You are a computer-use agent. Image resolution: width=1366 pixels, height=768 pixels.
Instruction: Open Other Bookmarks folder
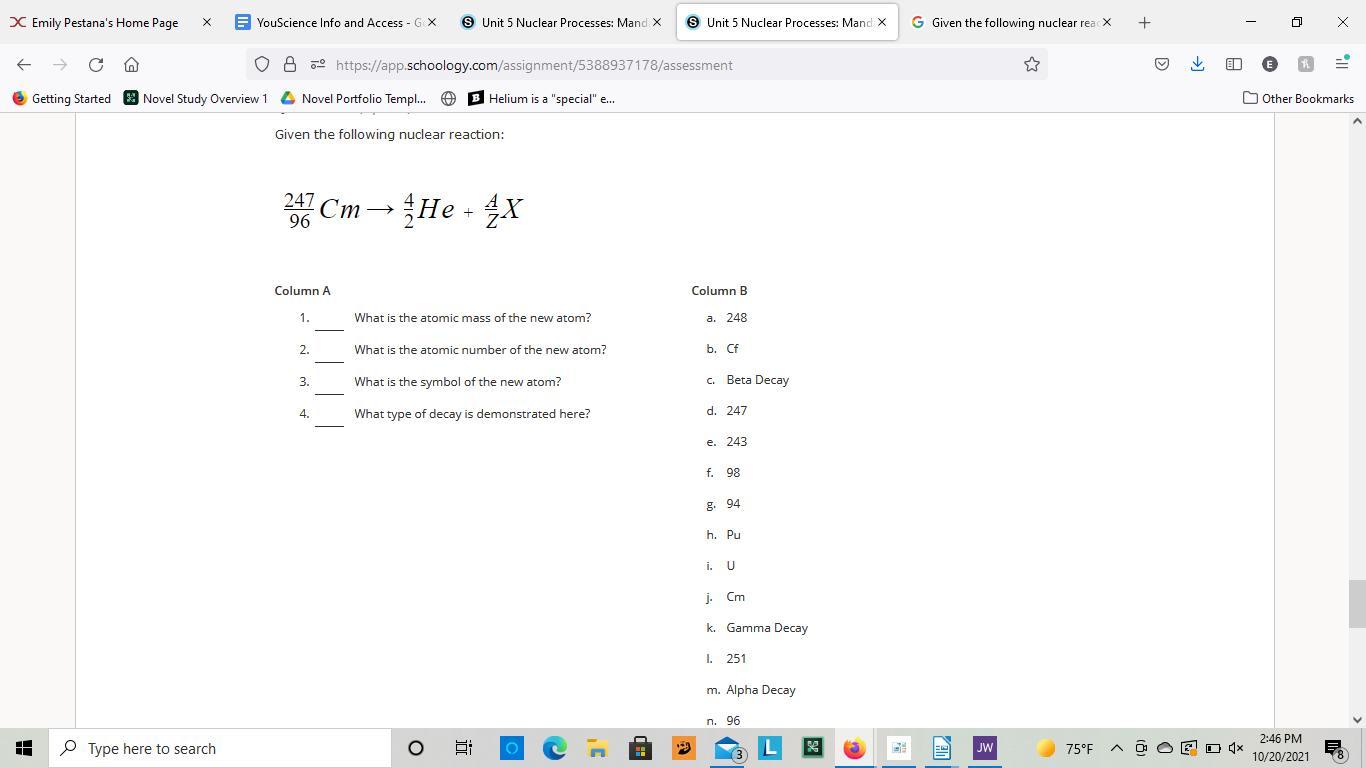pyautogui.click(x=1298, y=98)
